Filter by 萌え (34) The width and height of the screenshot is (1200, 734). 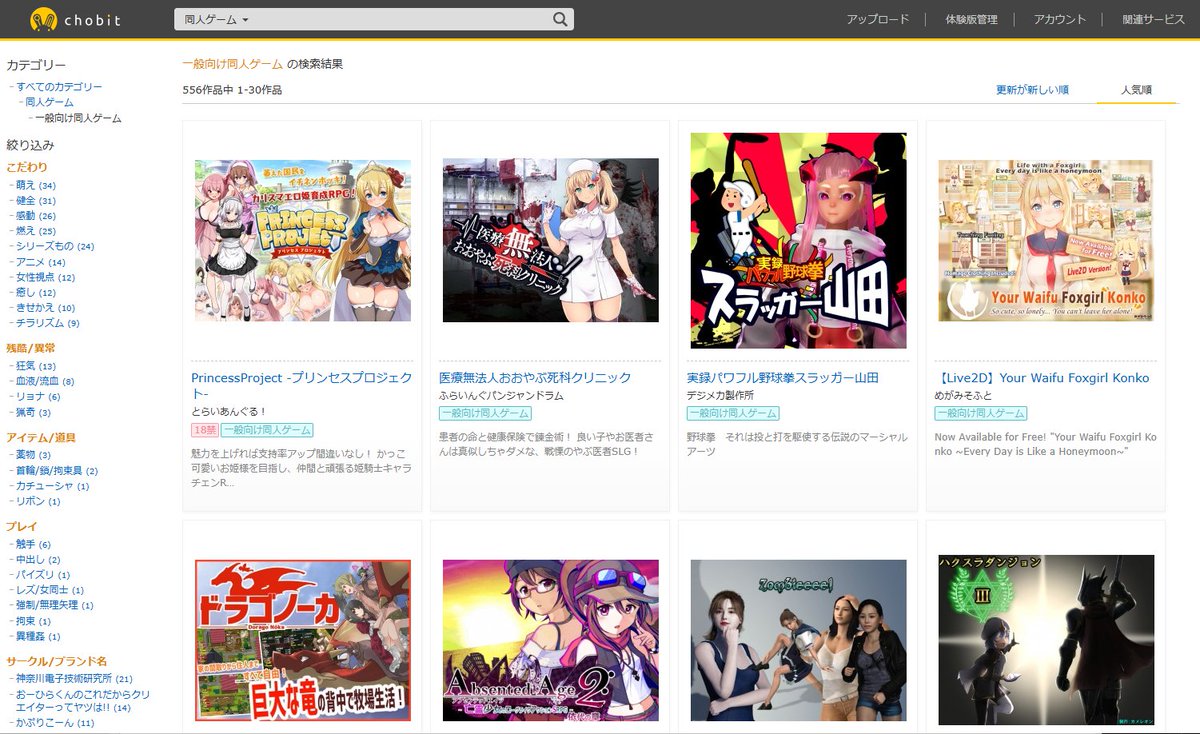tap(36, 185)
